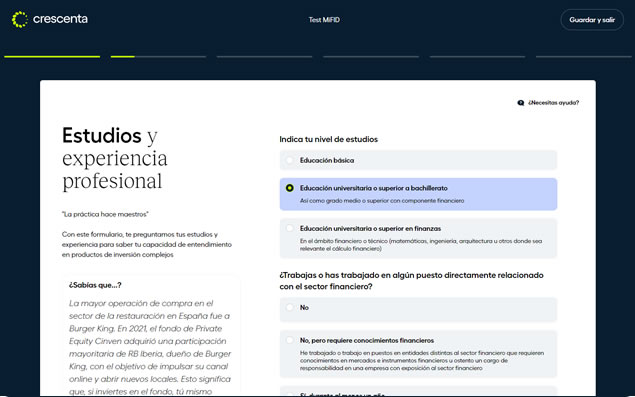Click subtitle Así como grado medio o superior
Image resolution: width=635 pixels, height=397 pixels.
(382, 201)
